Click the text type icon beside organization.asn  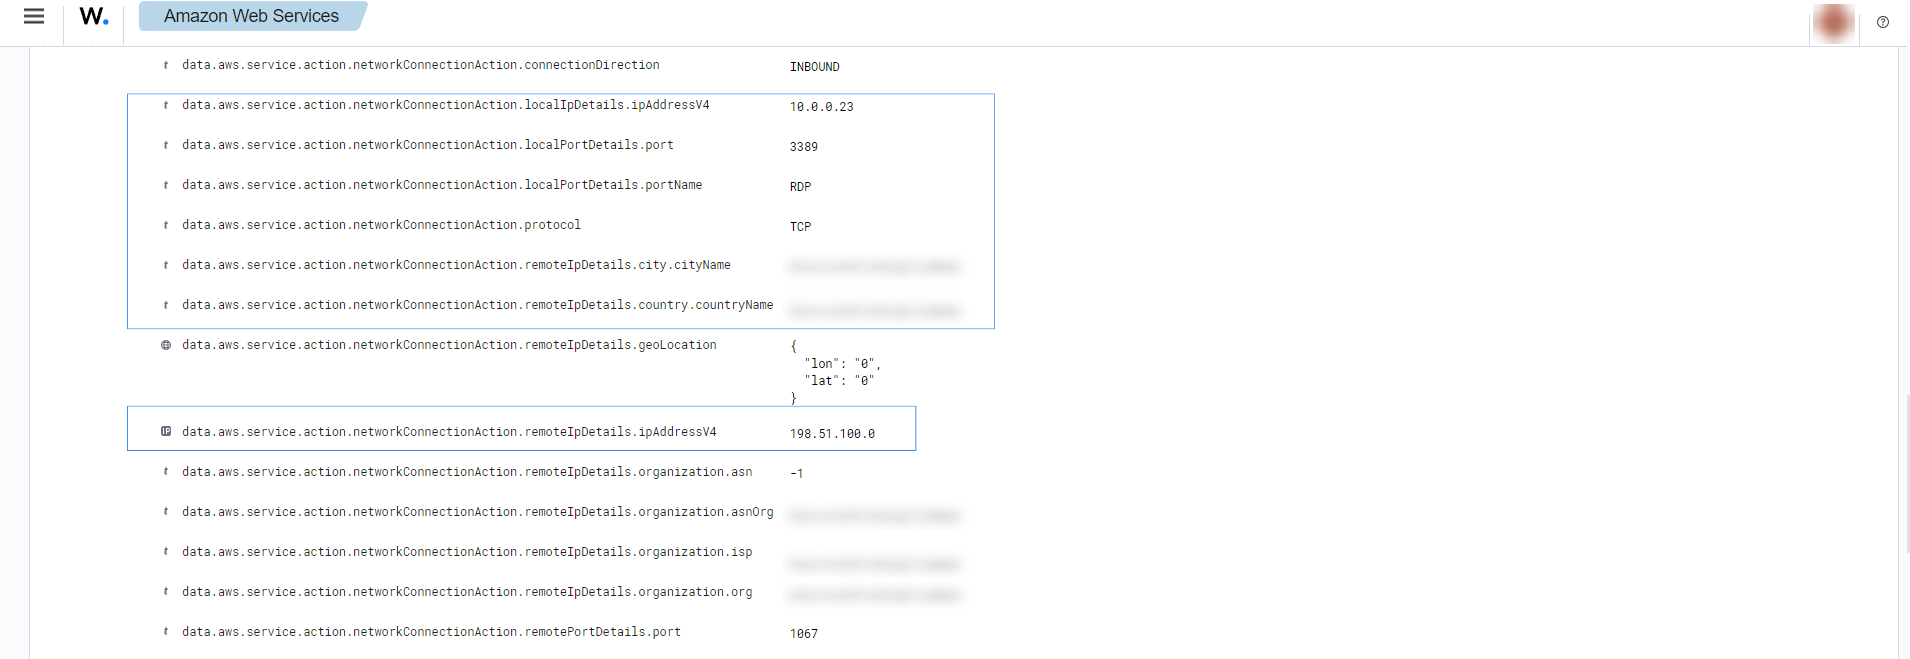click(x=166, y=472)
